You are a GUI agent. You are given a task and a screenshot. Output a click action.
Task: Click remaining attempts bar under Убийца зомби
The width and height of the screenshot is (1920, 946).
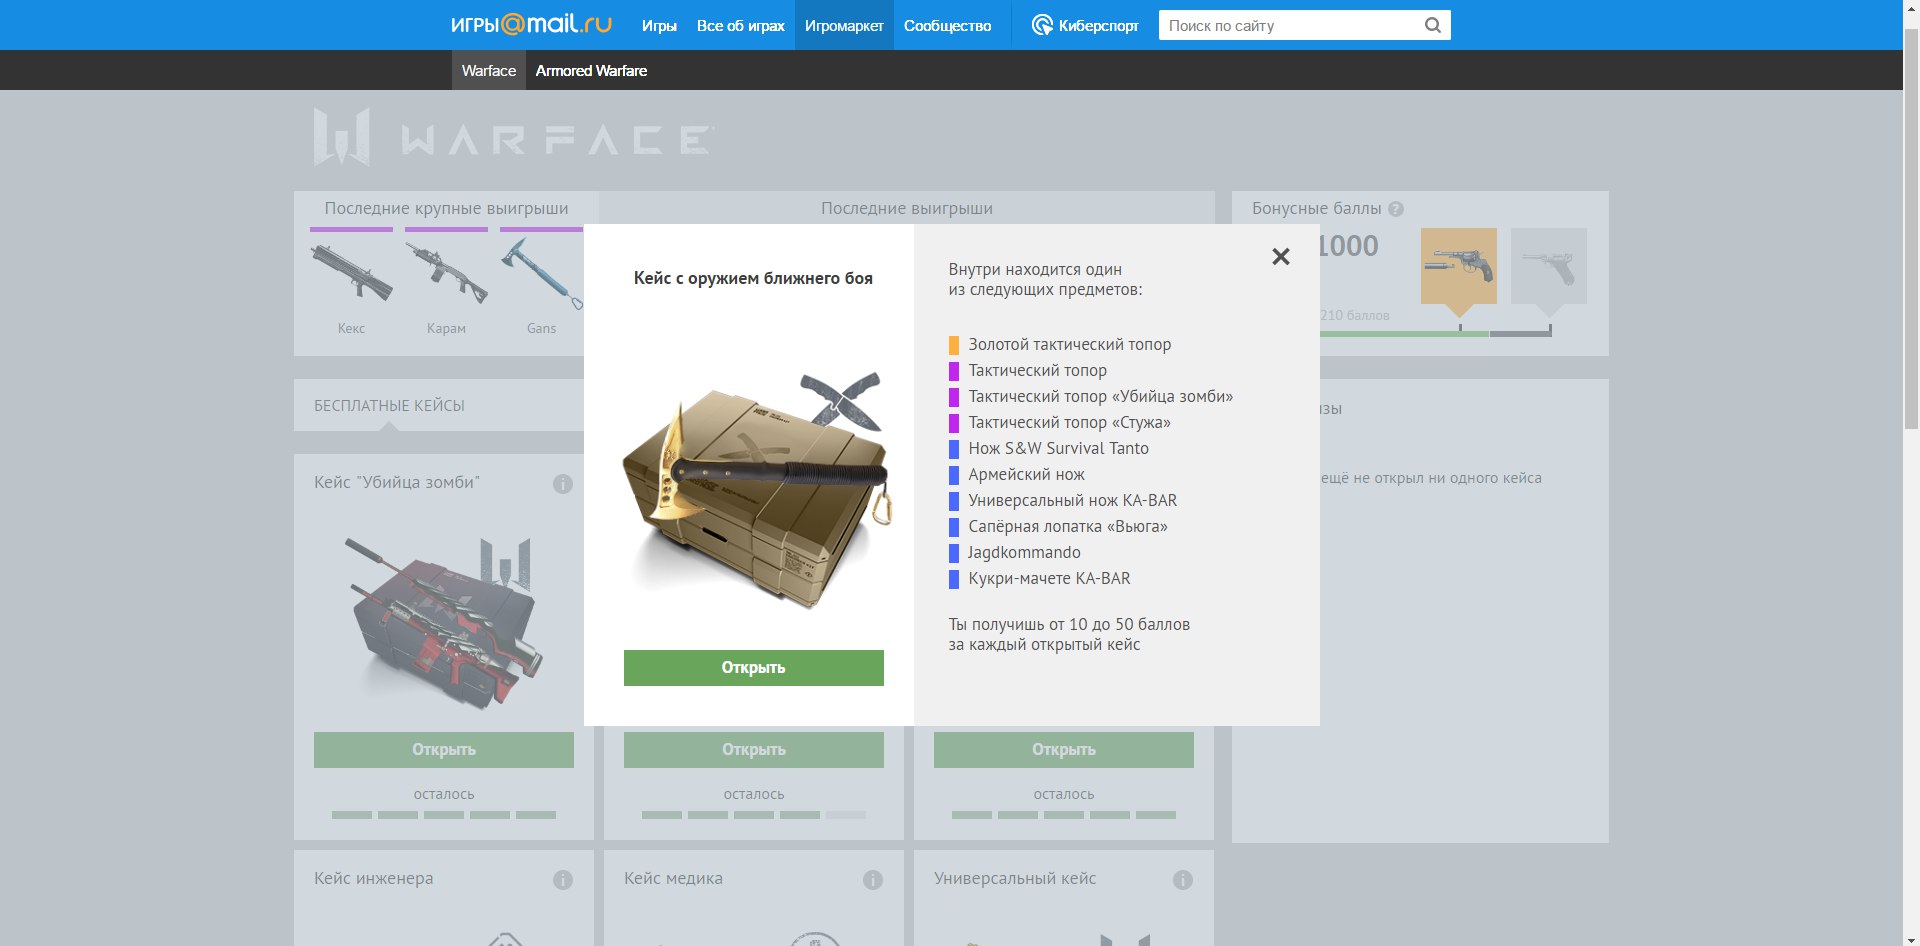click(x=444, y=815)
